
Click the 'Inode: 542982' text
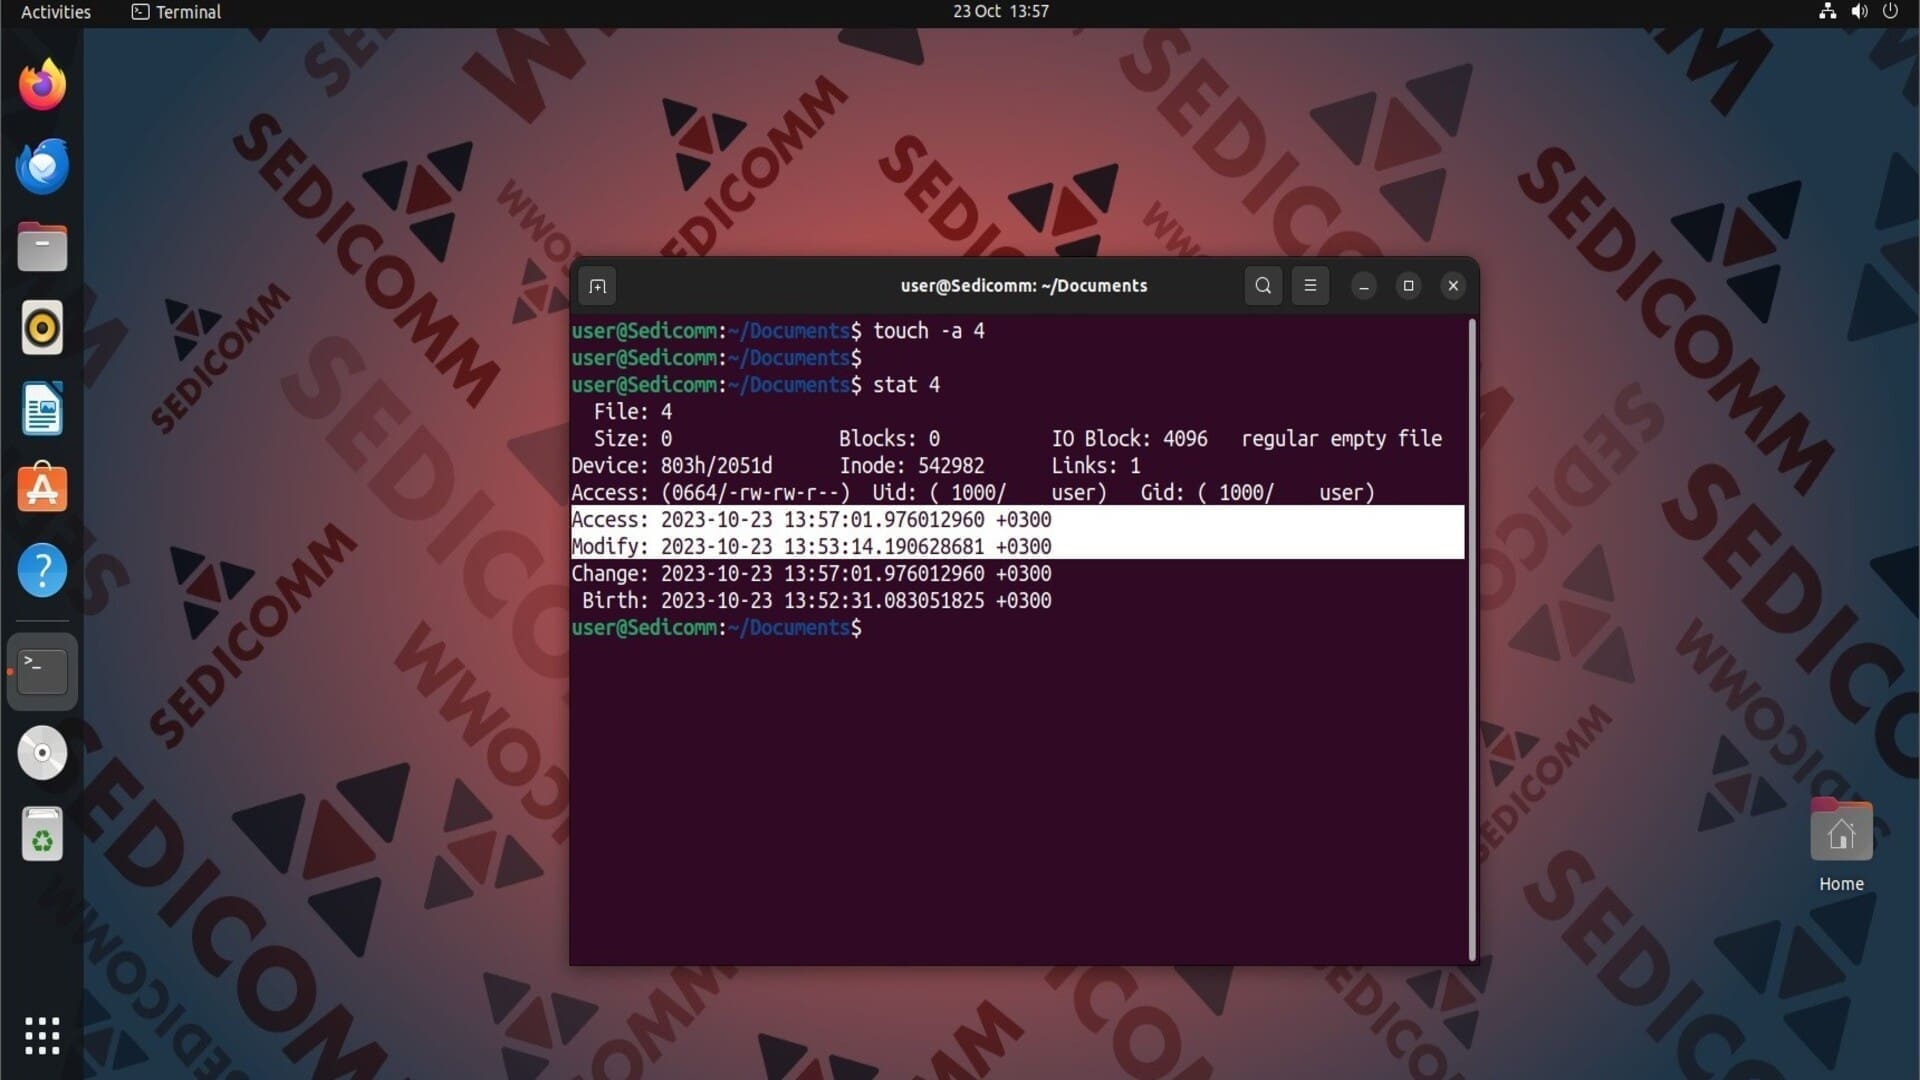(x=912, y=466)
